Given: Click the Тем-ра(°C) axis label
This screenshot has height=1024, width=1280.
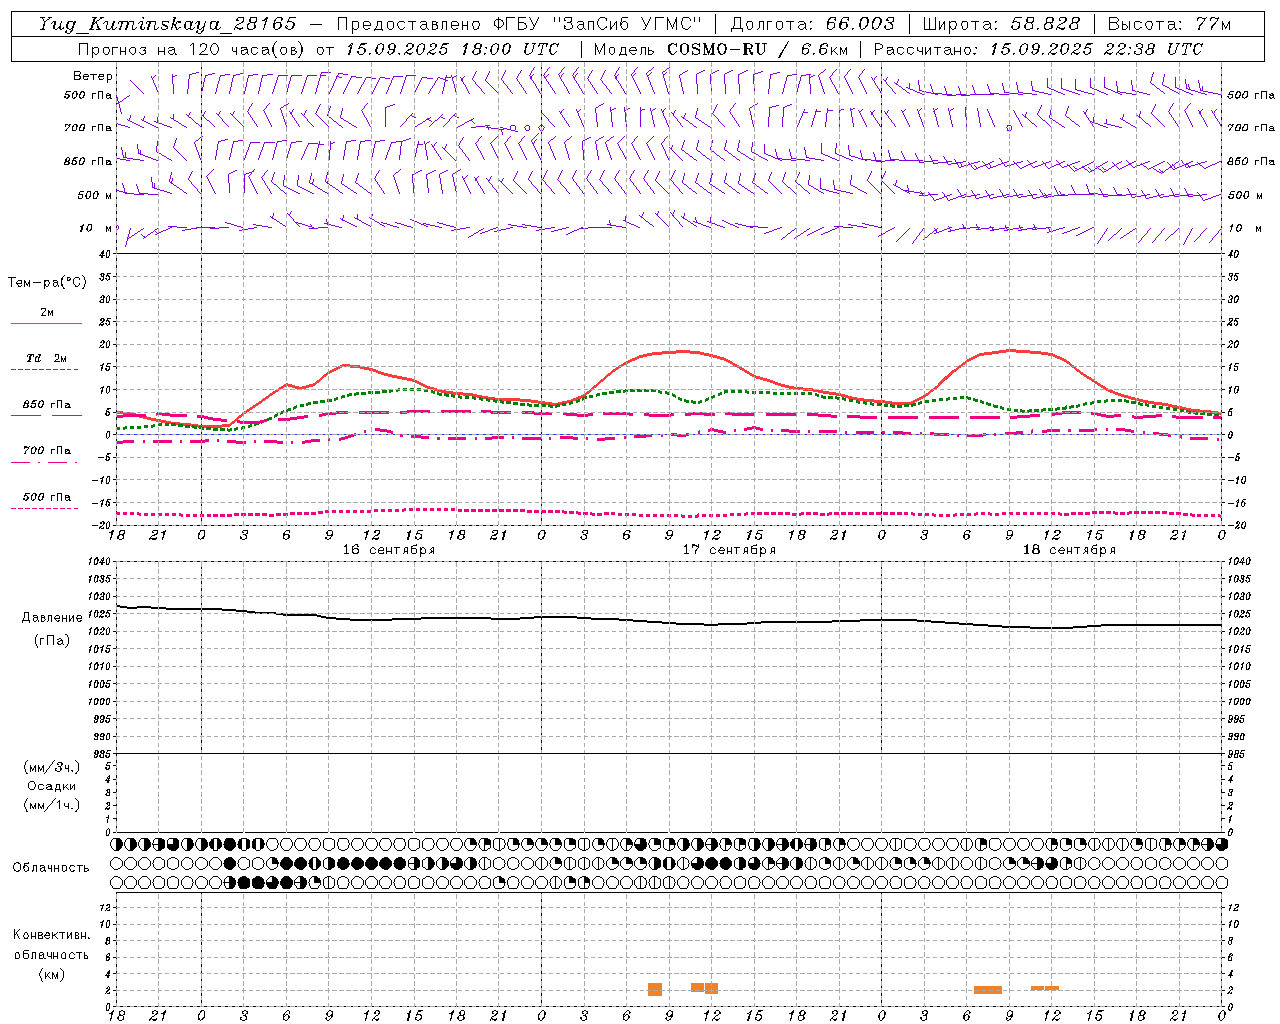Looking at the screenshot, I should 47,283.
